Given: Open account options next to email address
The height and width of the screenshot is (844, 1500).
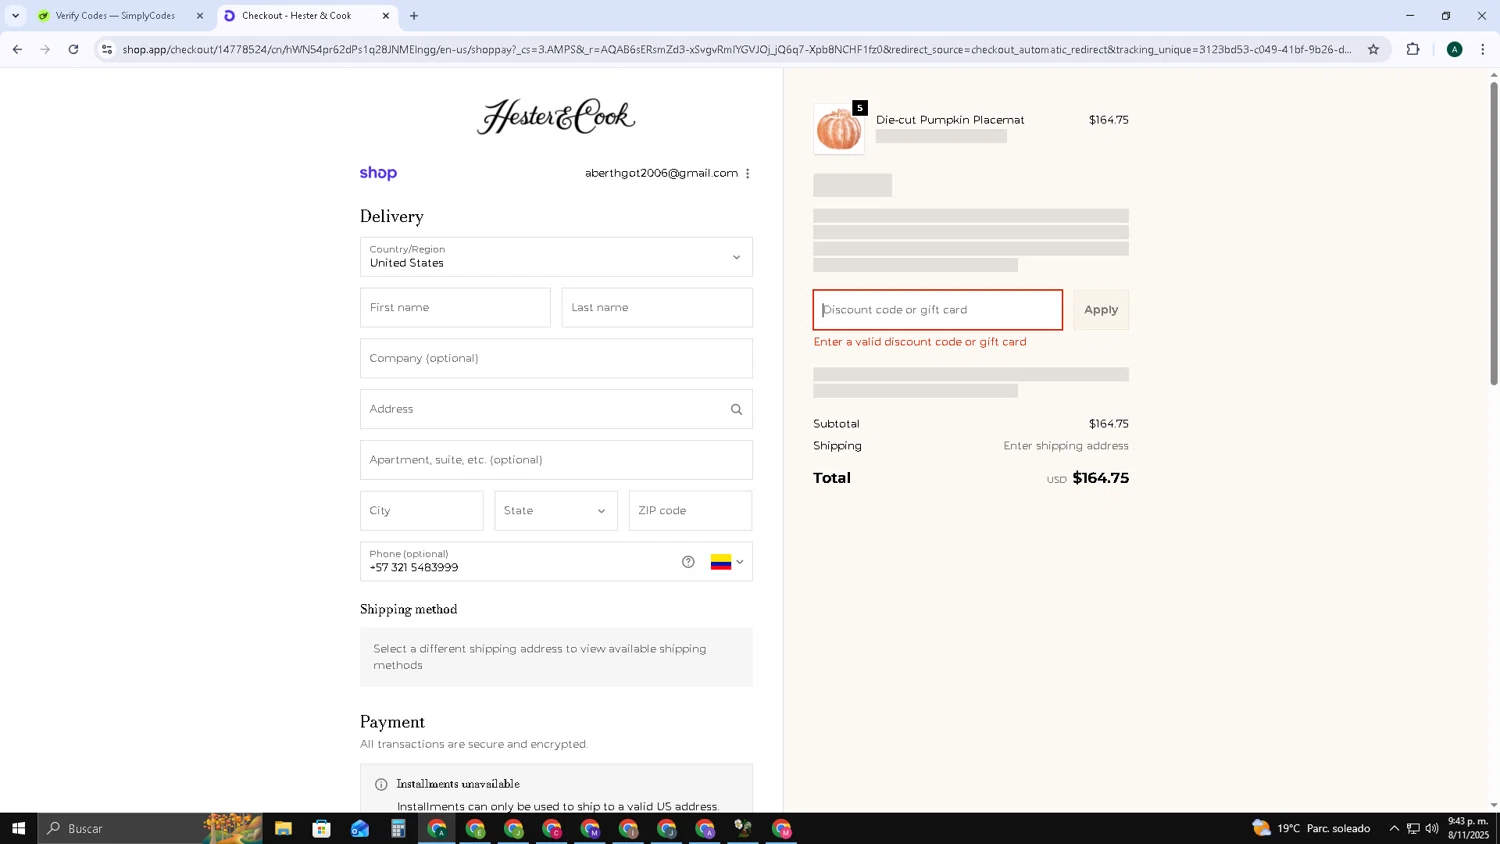Looking at the screenshot, I should pyautogui.click(x=747, y=173).
